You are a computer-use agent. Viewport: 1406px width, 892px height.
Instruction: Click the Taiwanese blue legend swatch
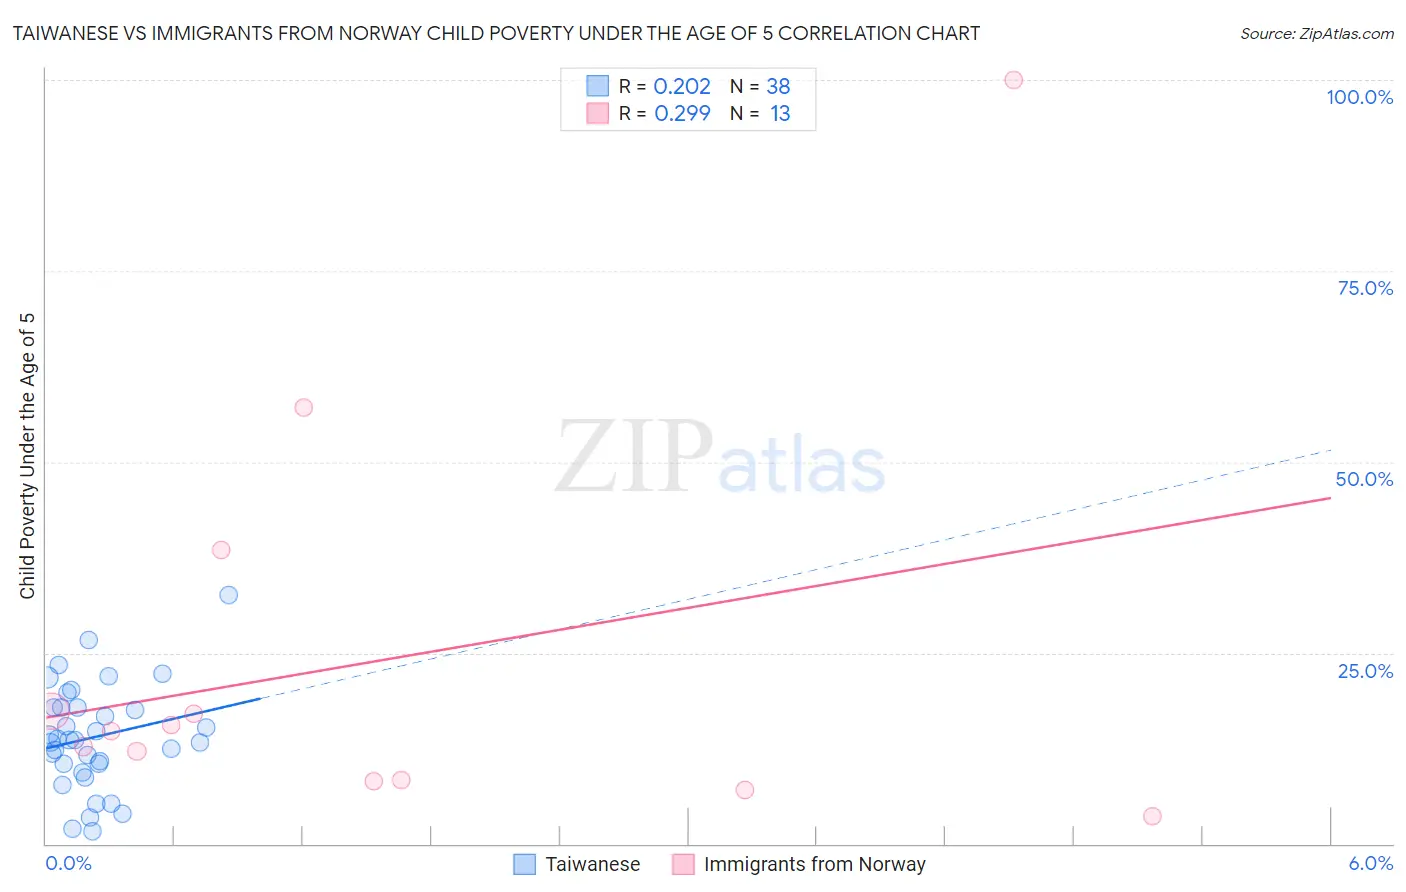[x=524, y=864]
